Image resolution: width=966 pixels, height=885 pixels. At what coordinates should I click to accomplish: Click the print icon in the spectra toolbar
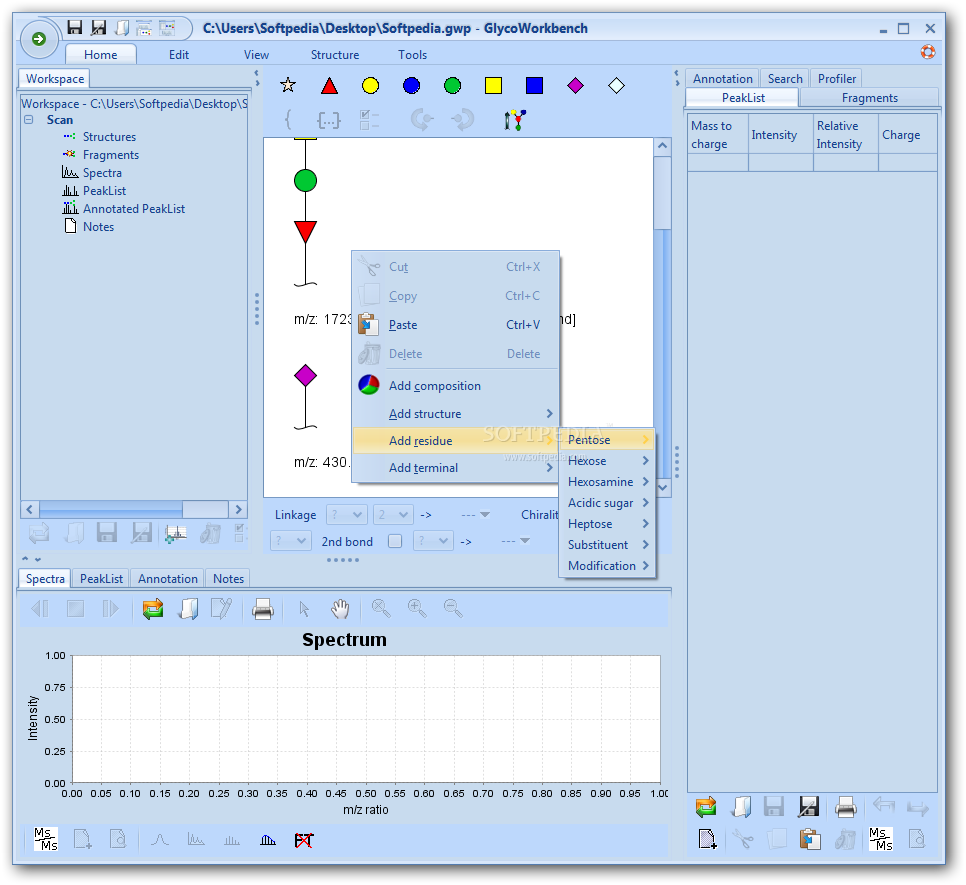point(263,609)
